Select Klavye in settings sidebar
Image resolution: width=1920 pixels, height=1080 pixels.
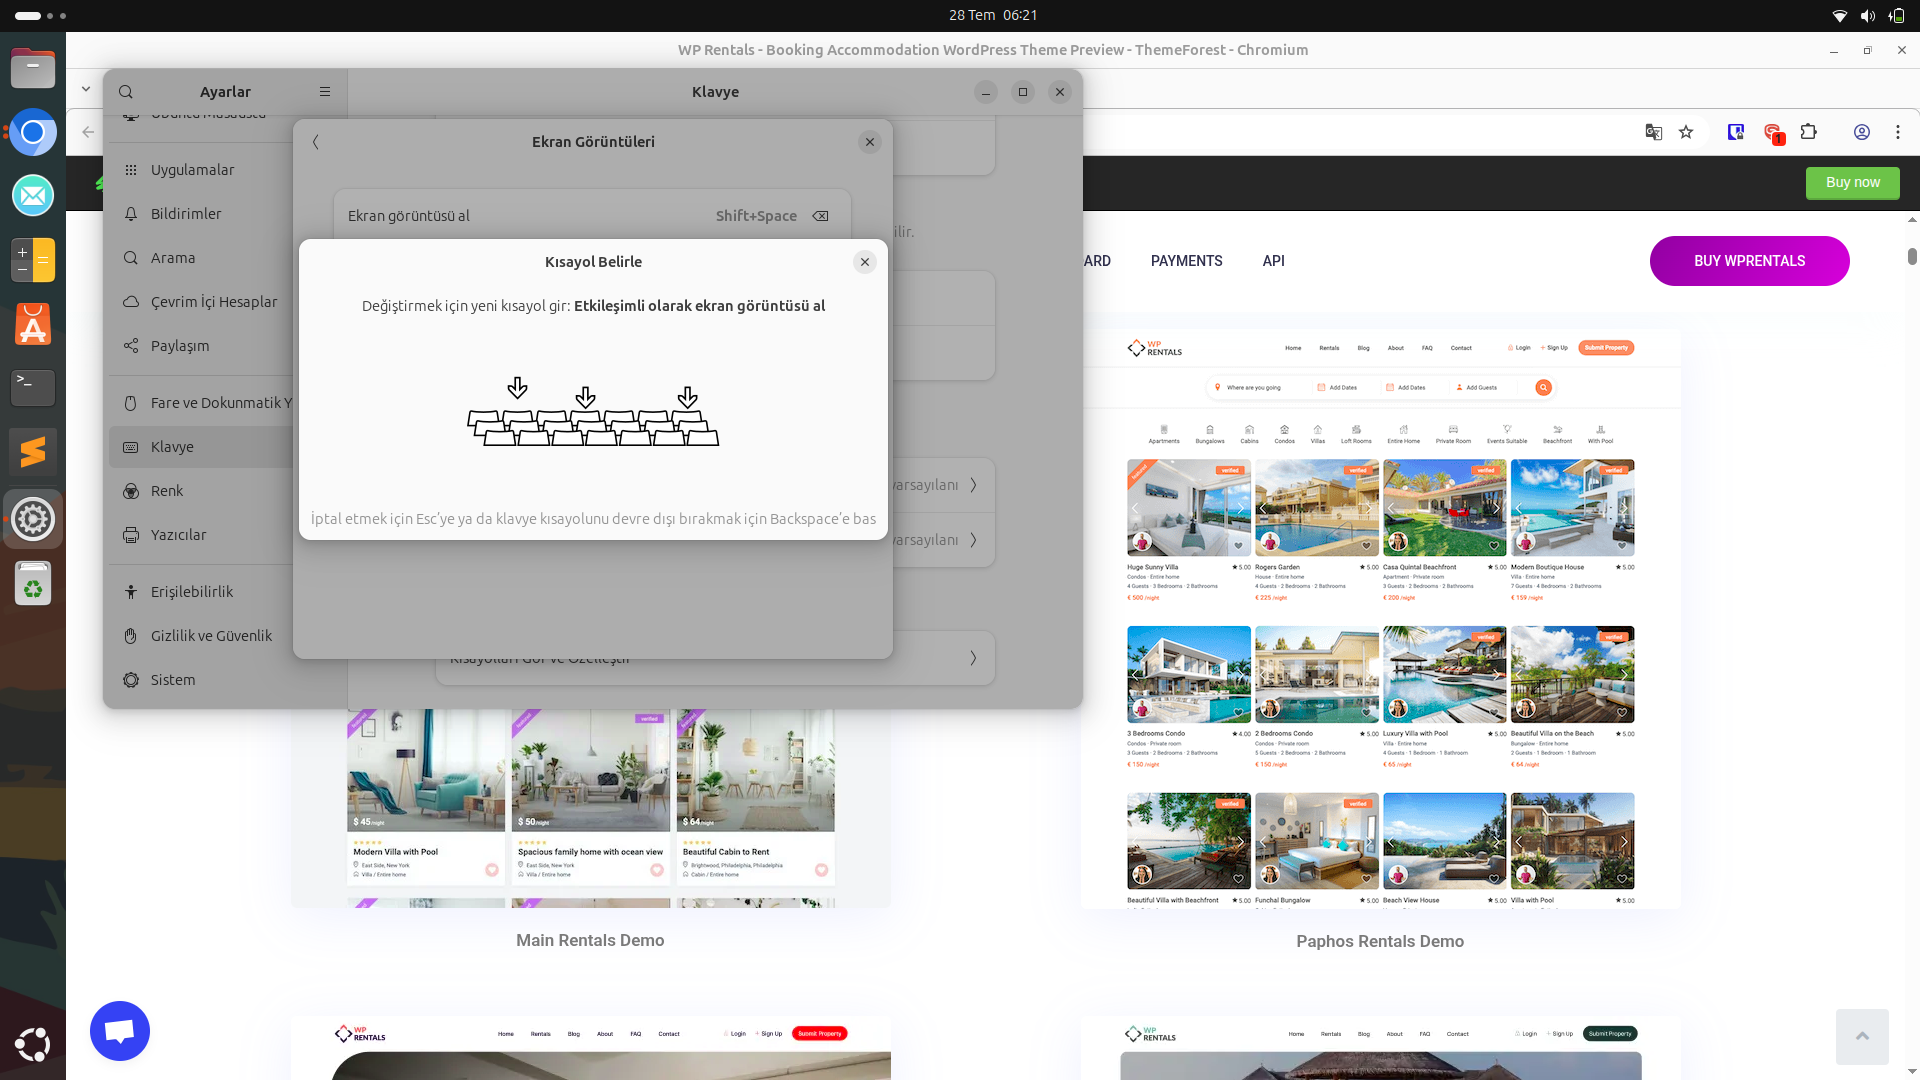click(200, 447)
